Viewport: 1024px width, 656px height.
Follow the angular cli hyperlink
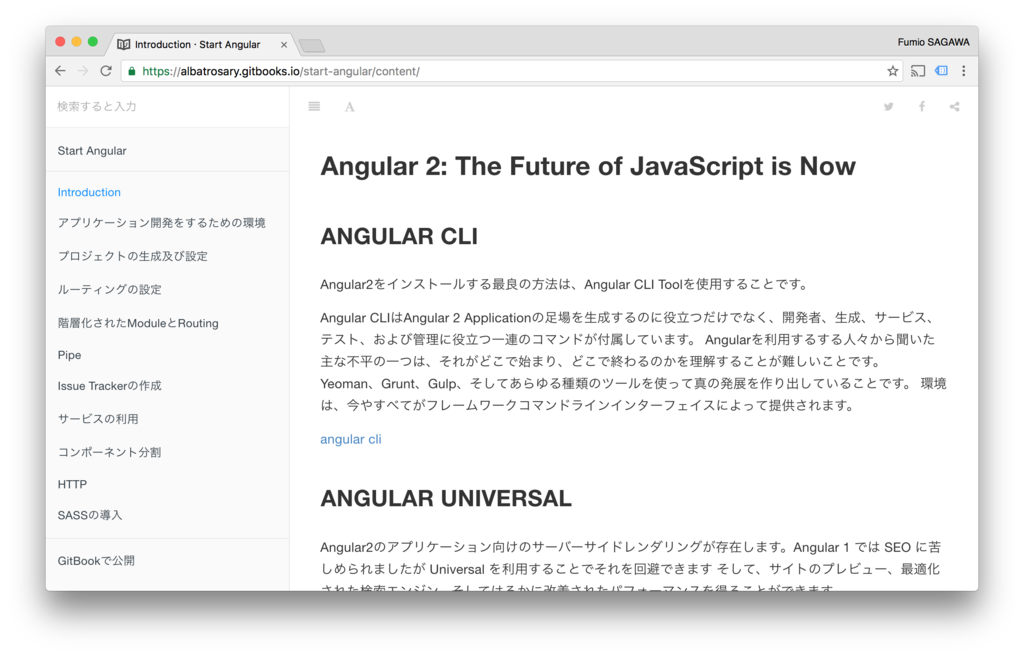point(351,439)
